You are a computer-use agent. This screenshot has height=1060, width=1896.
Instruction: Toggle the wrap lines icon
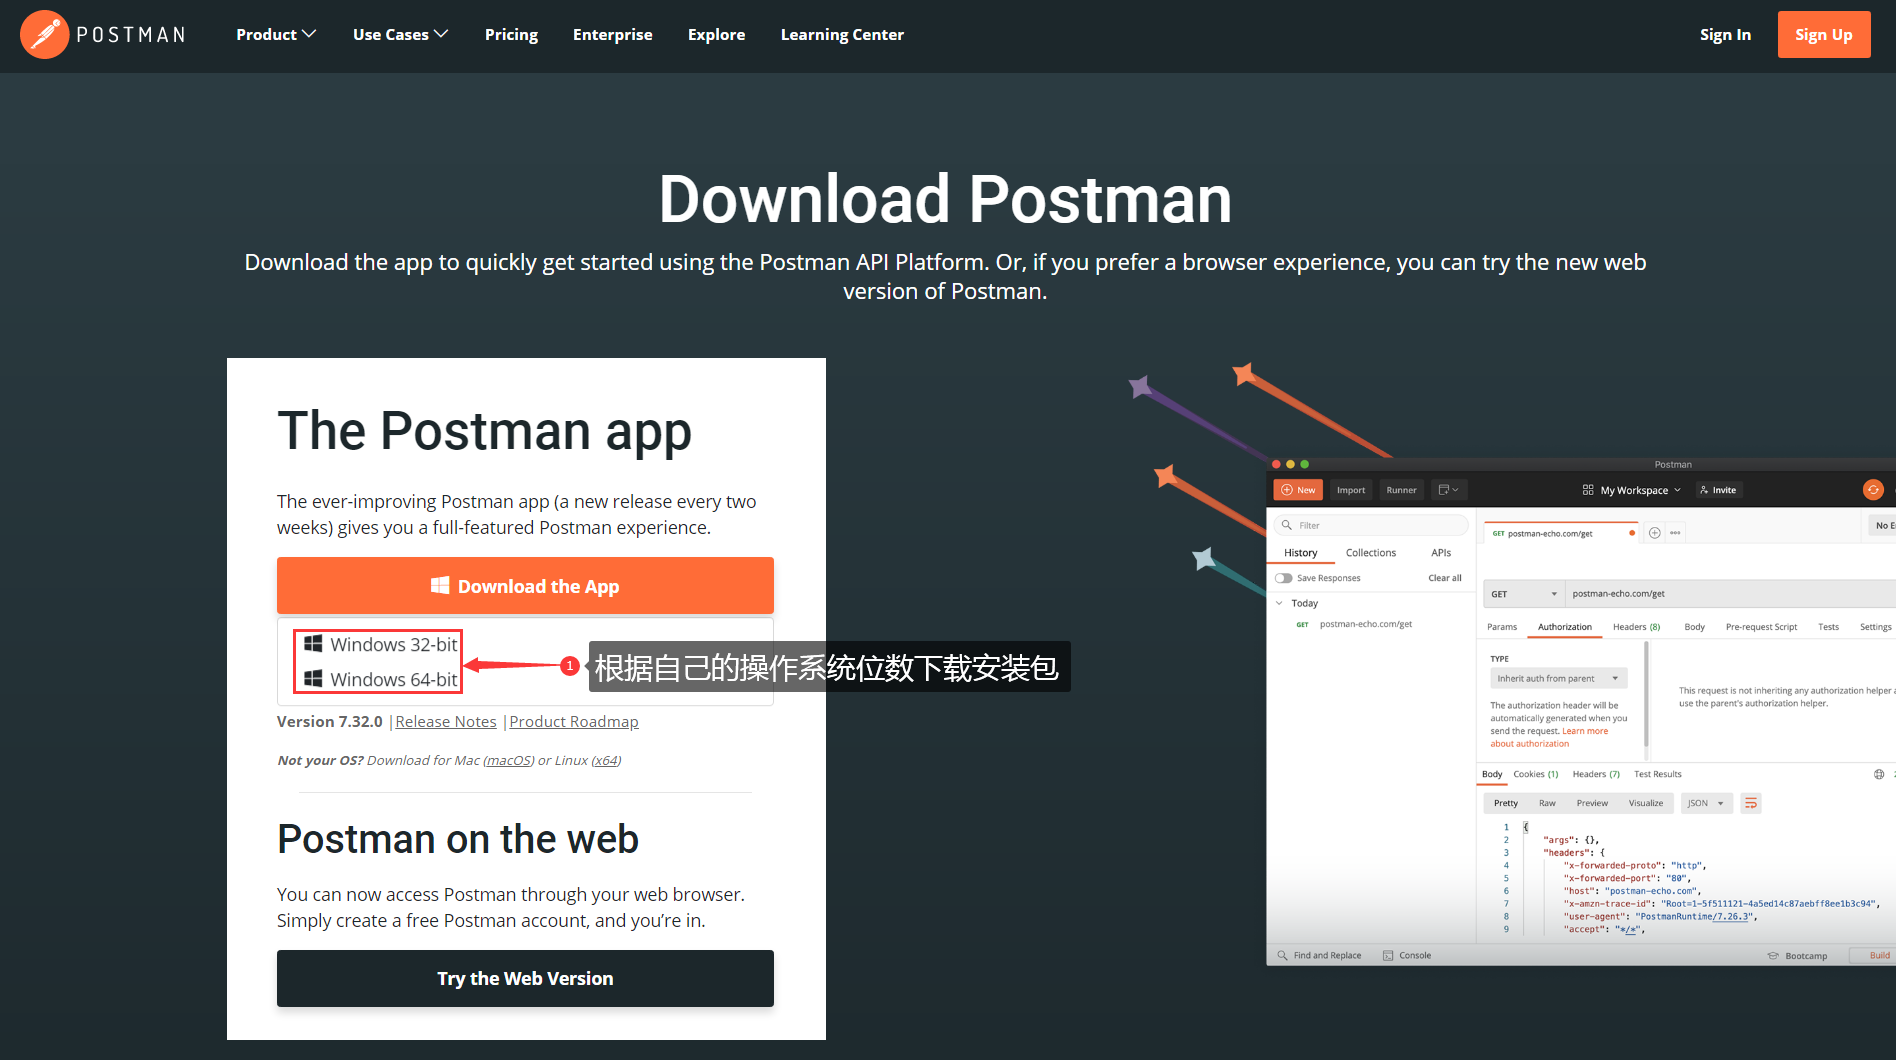(1751, 803)
